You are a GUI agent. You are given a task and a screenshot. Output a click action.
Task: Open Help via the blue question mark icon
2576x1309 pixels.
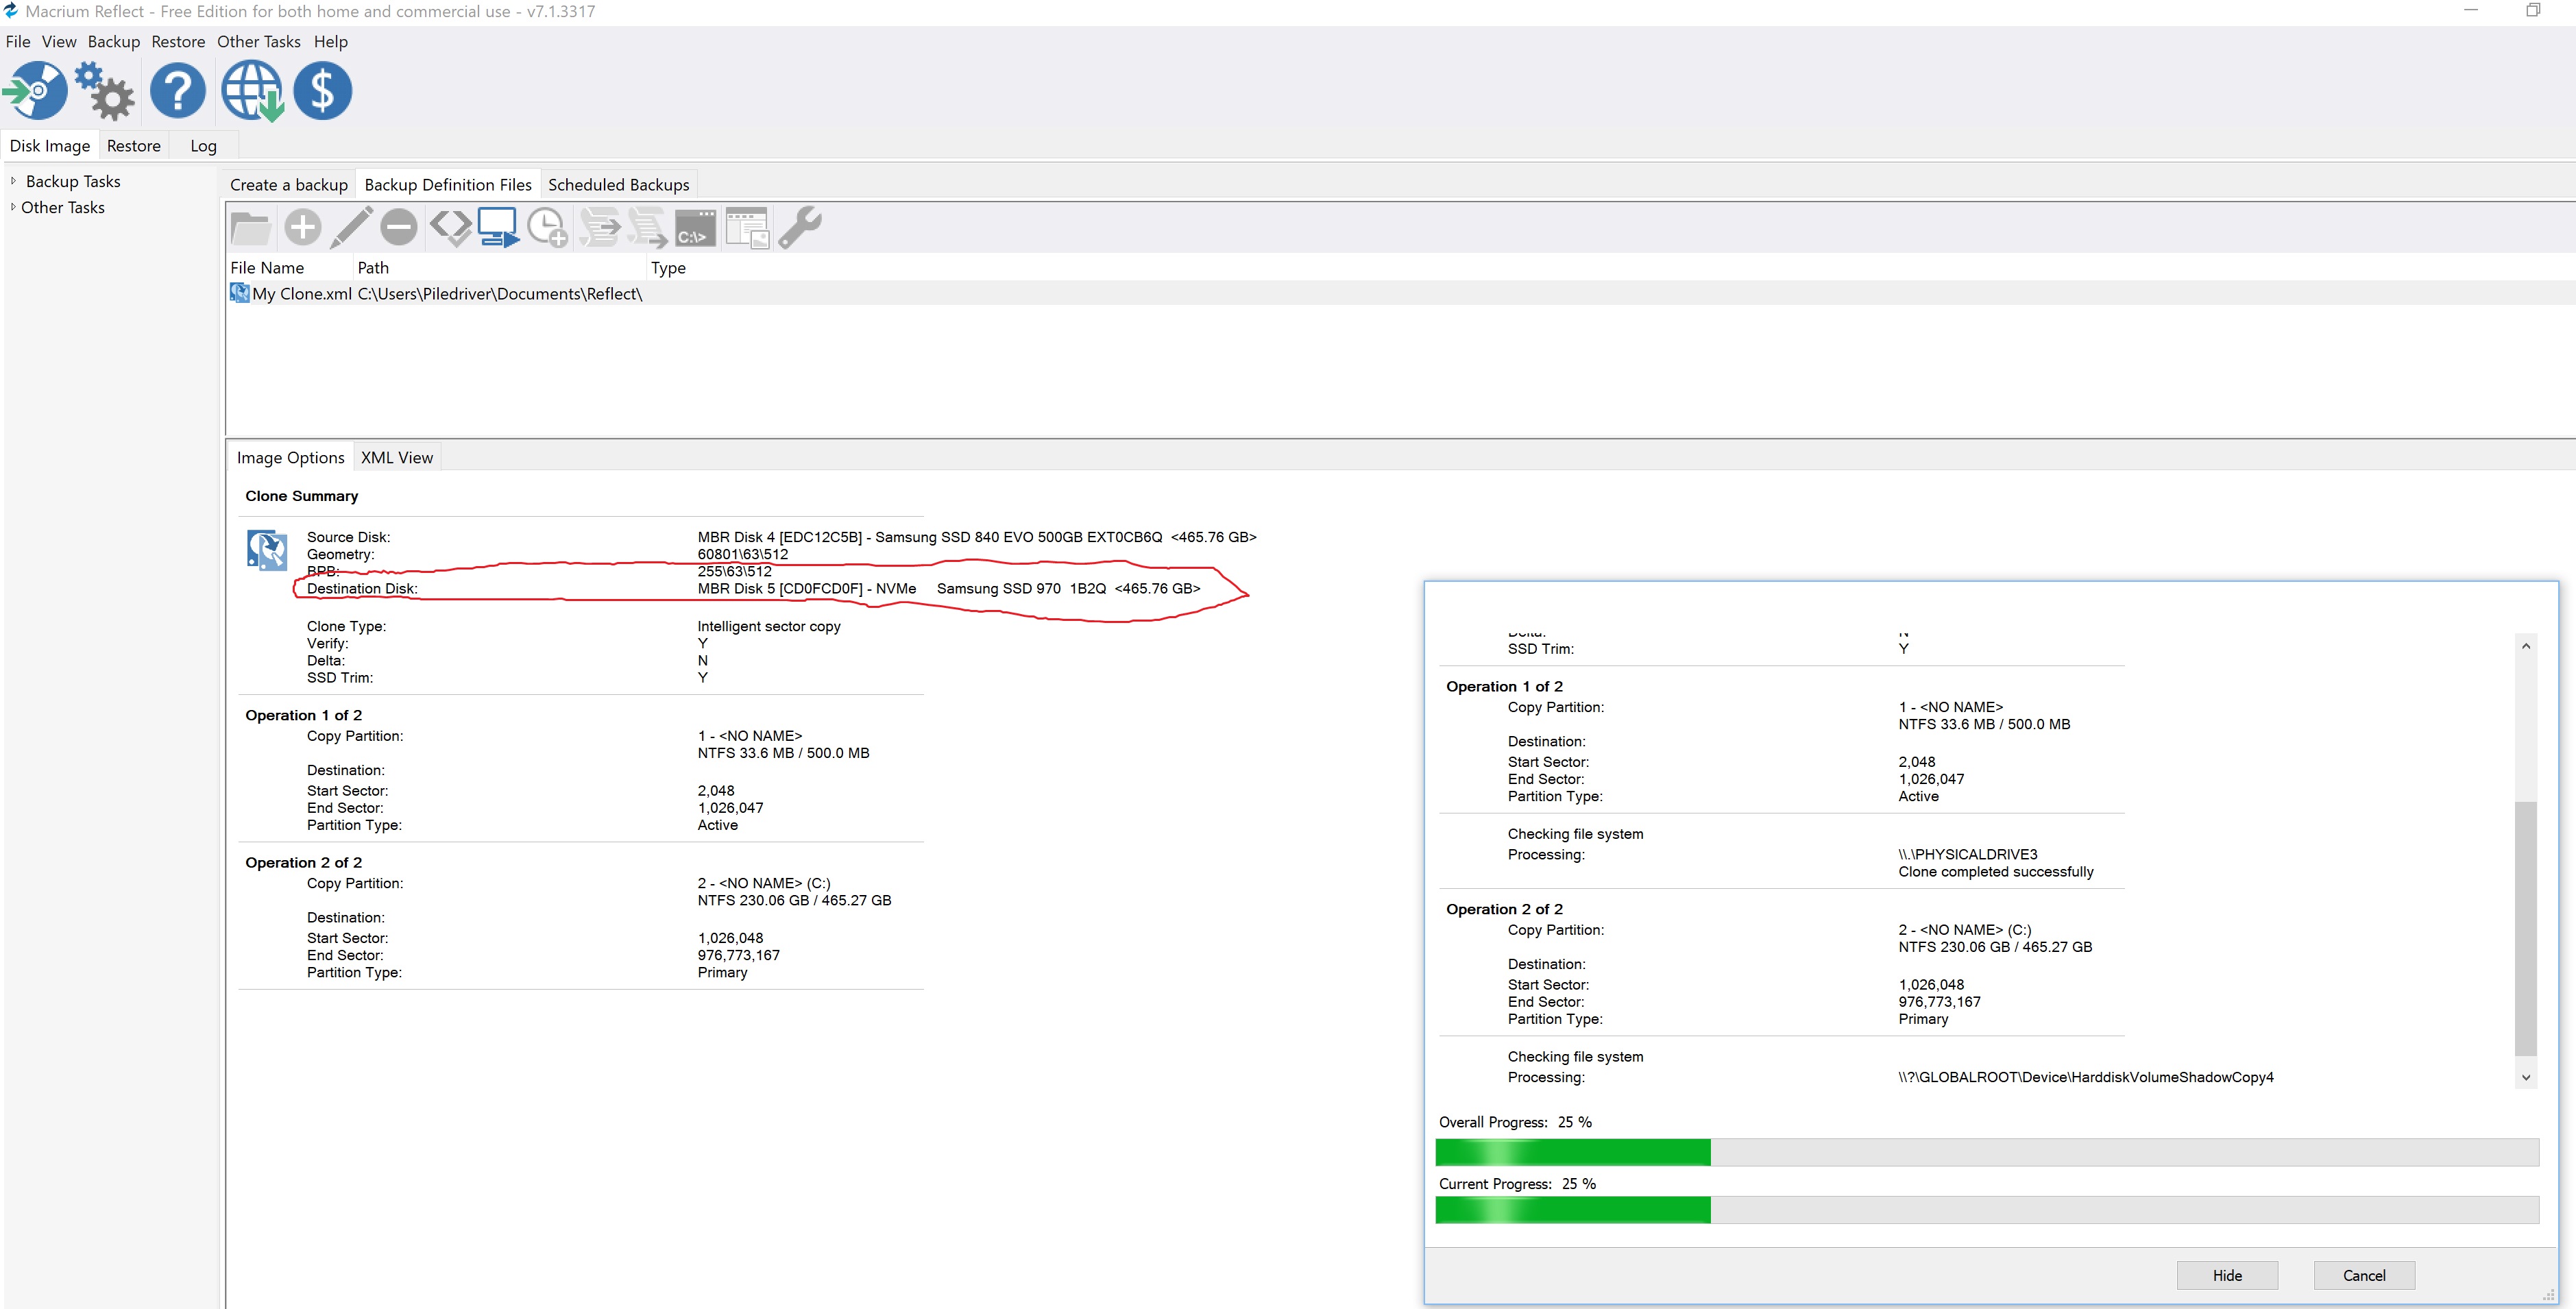point(178,91)
